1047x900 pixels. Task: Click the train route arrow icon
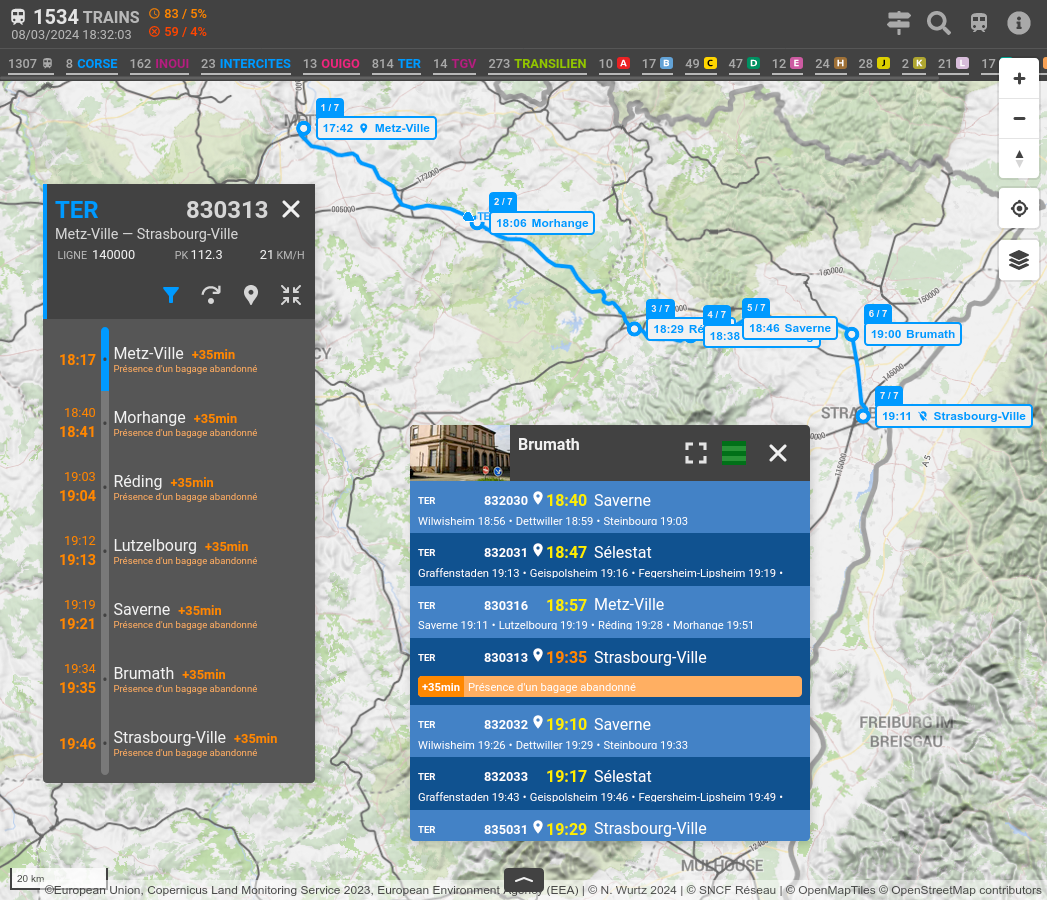(211, 295)
